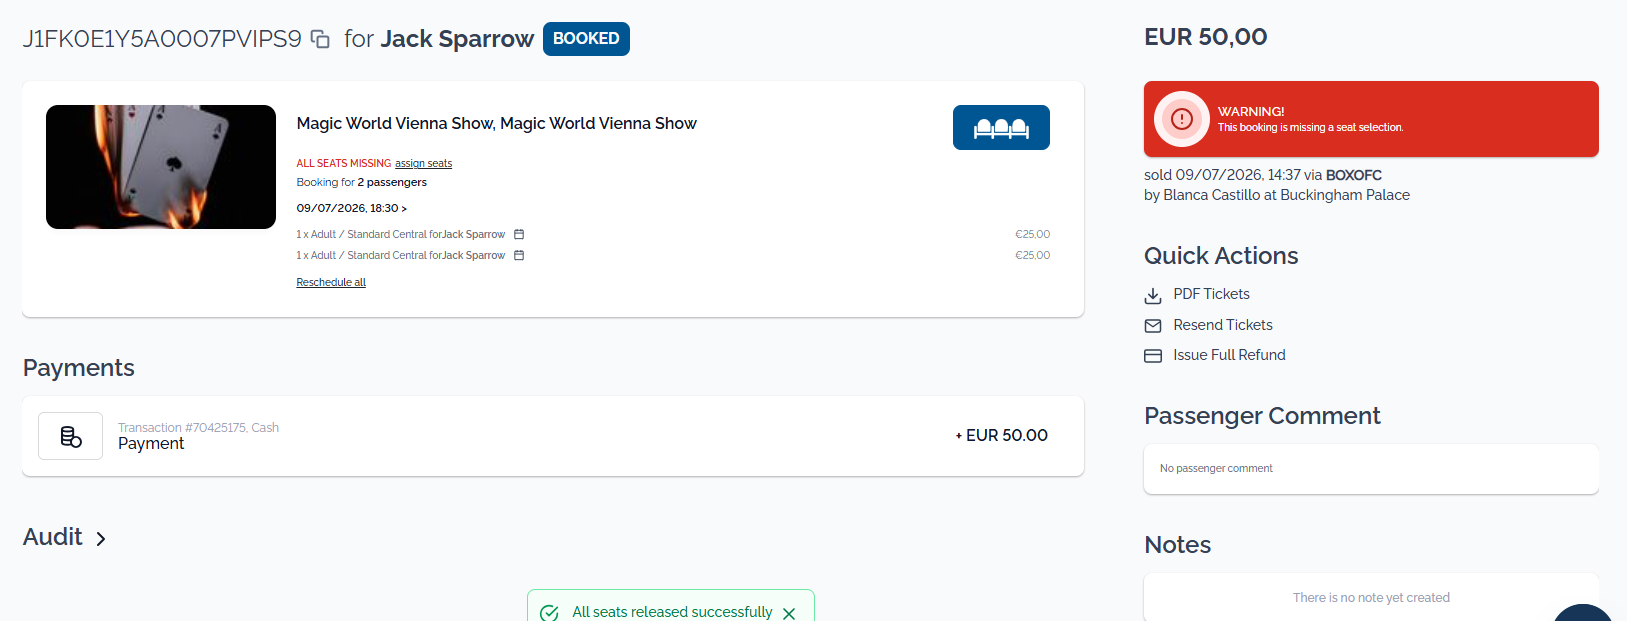Click the cash payment coins icon
1627x621 pixels.
[x=71, y=436]
